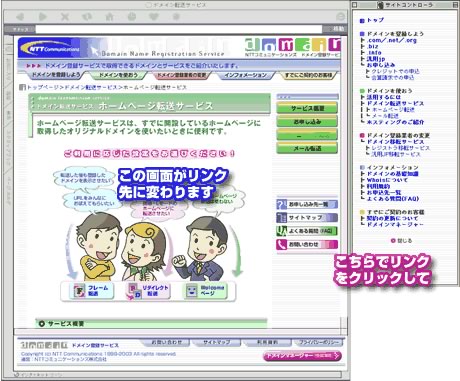
Task: Select the Welcomeページ icon button
Action: pos(205,291)
